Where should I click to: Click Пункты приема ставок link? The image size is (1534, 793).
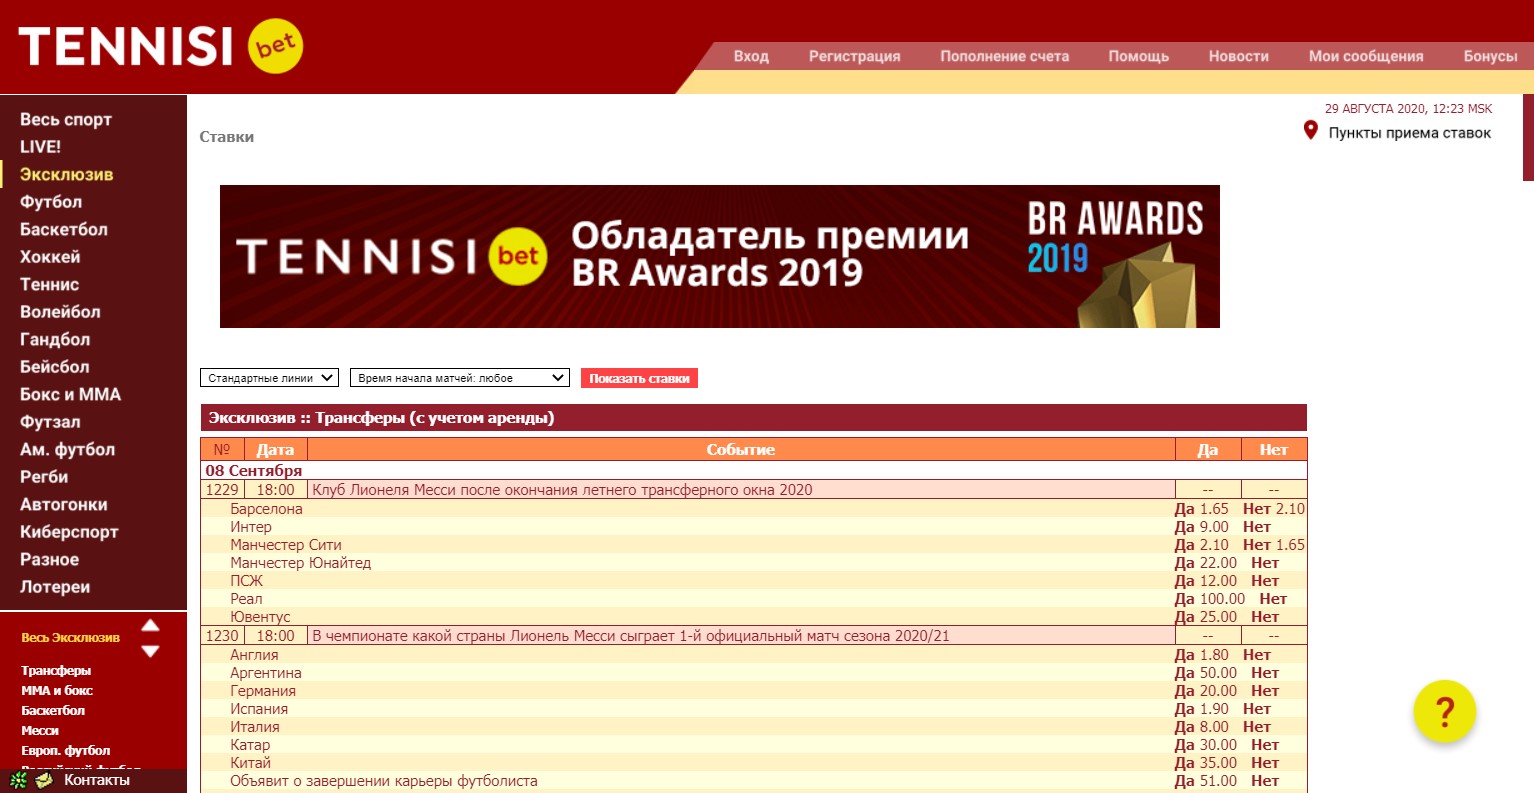point(1409,133)
